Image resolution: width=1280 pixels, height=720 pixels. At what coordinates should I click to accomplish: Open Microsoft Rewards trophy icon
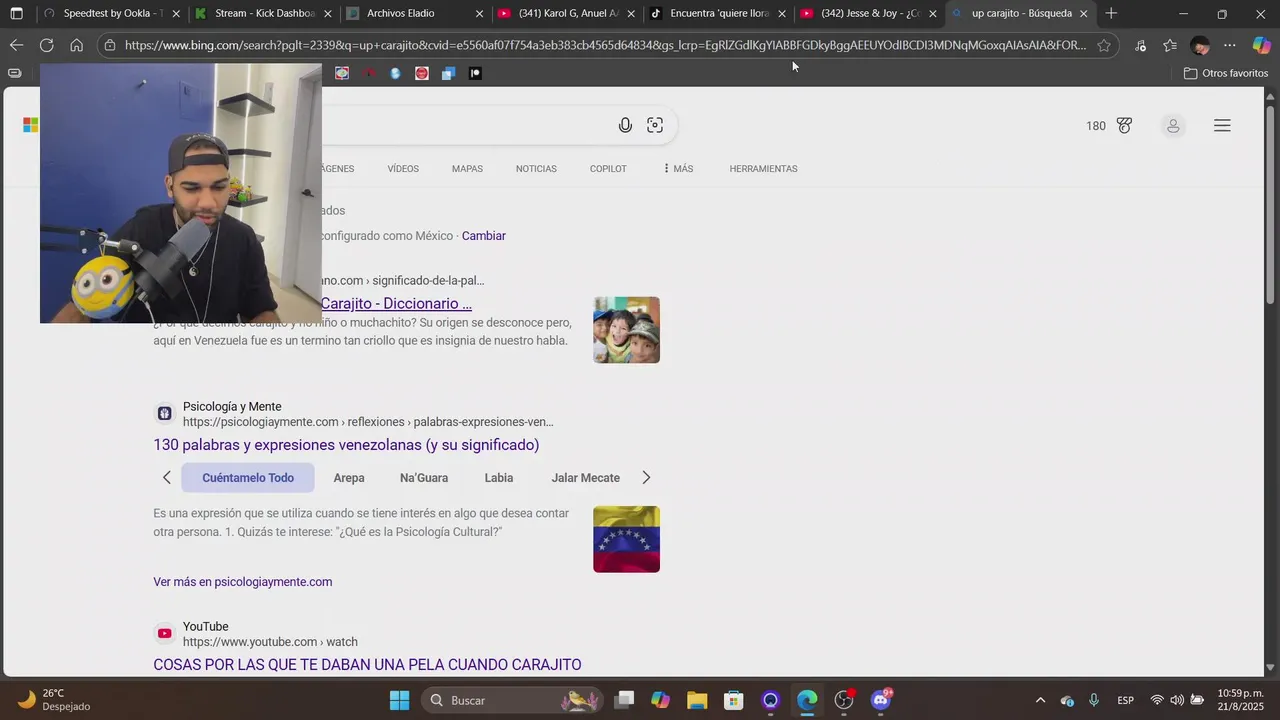coord(1124,126)
